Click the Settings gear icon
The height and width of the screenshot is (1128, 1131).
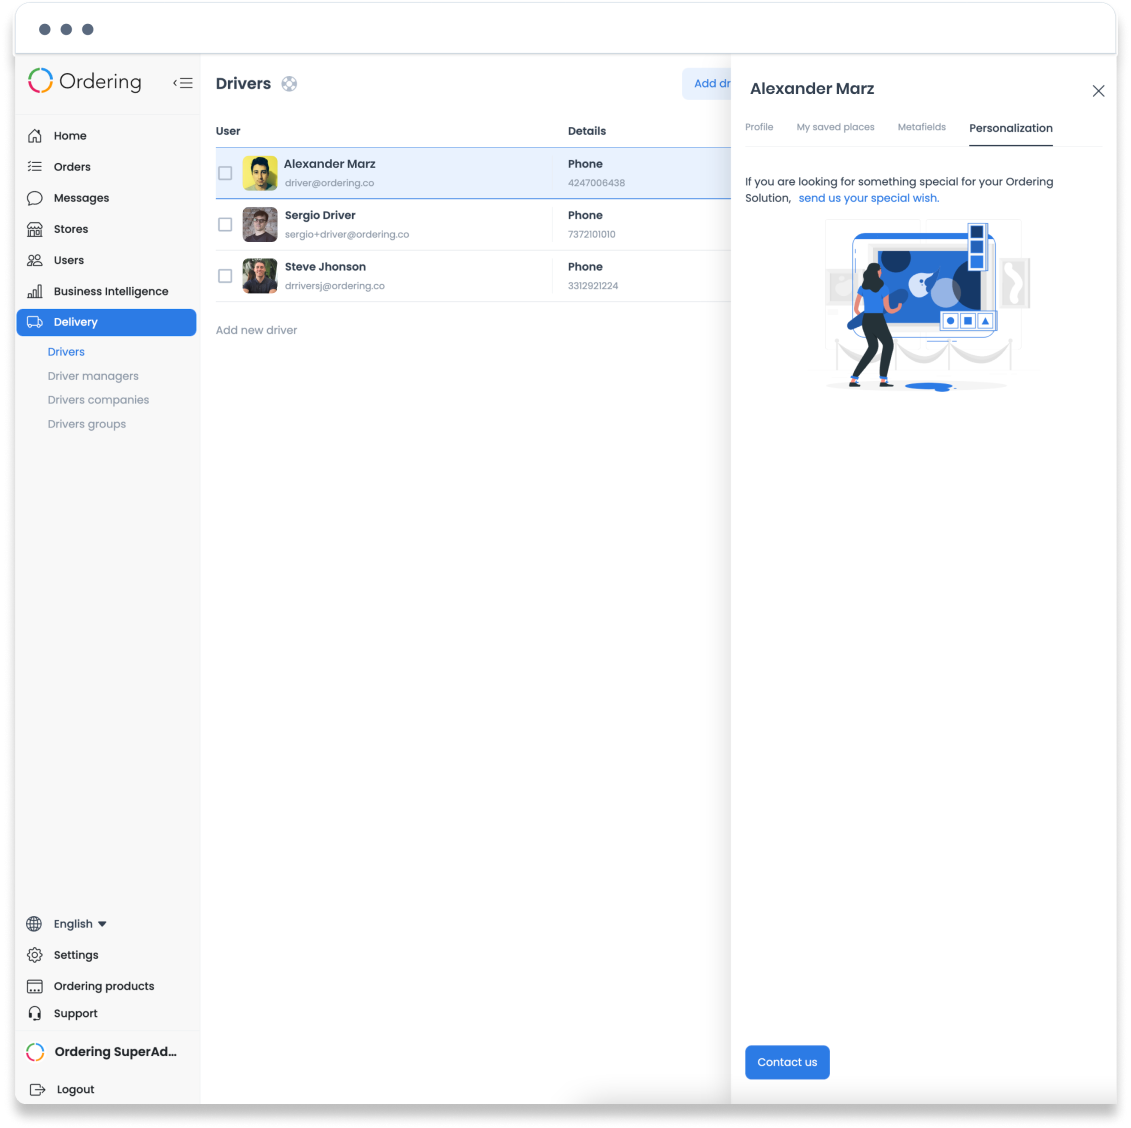pos(34,955)
